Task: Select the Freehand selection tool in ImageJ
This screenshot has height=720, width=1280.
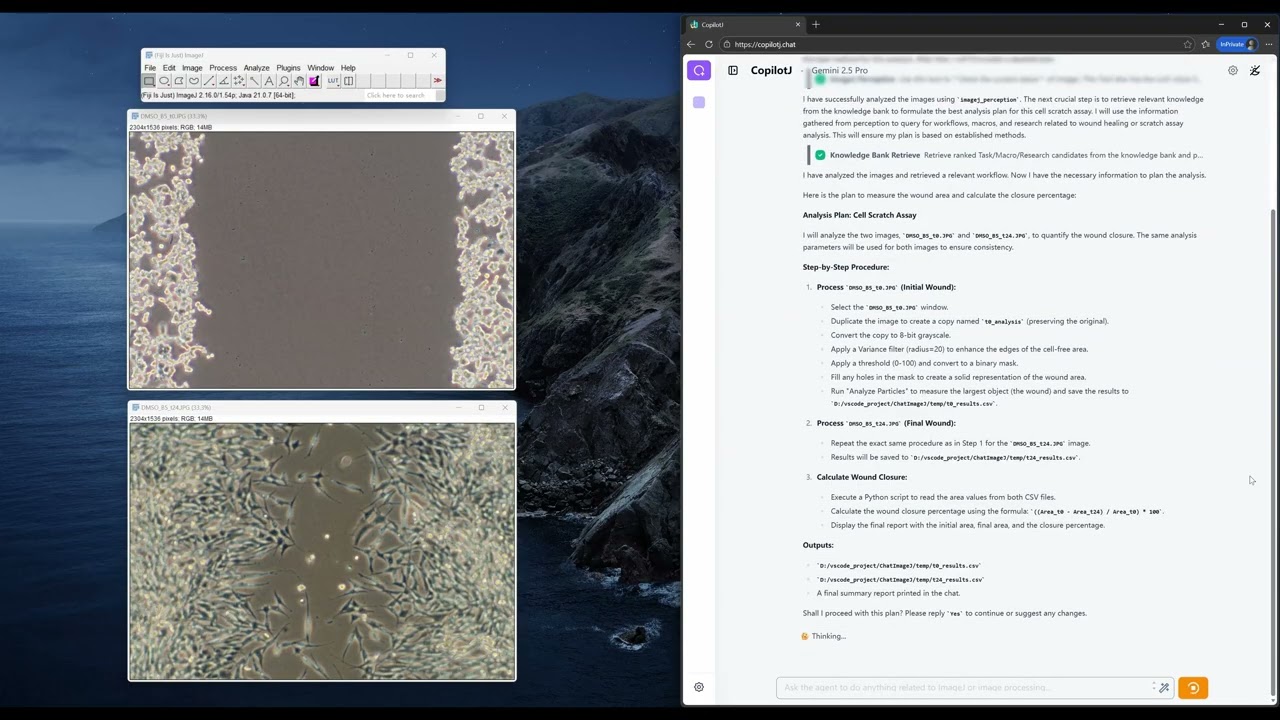Action: pos(194,81)
